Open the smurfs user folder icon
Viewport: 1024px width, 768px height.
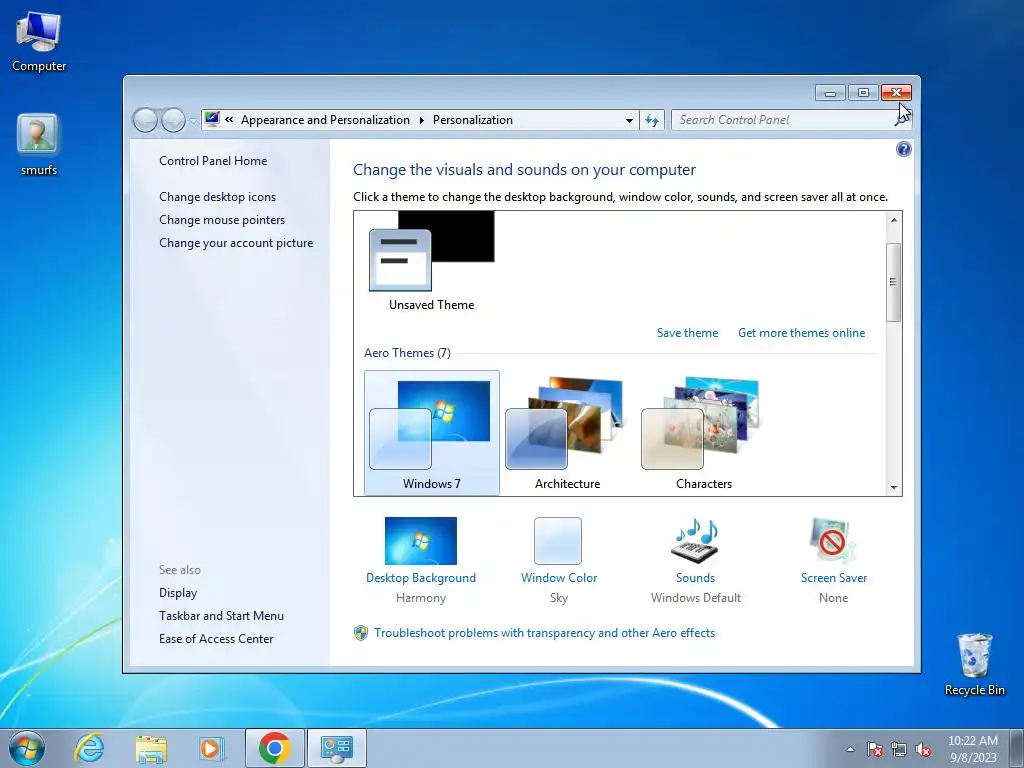[39, 144]
